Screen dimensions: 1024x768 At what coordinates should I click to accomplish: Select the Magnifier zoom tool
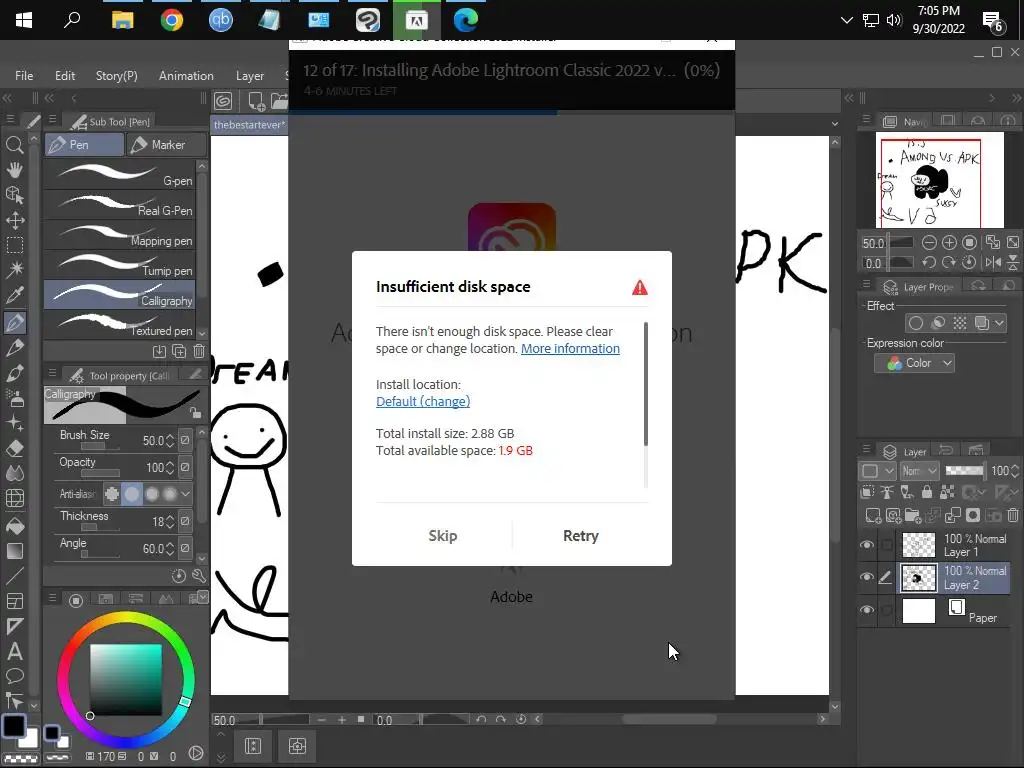[x=14, y=145]
